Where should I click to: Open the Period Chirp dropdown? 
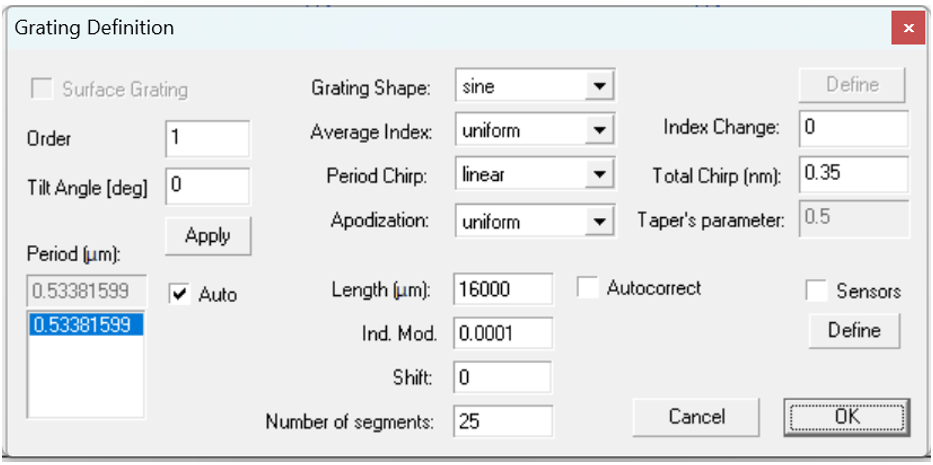[599, 174]
